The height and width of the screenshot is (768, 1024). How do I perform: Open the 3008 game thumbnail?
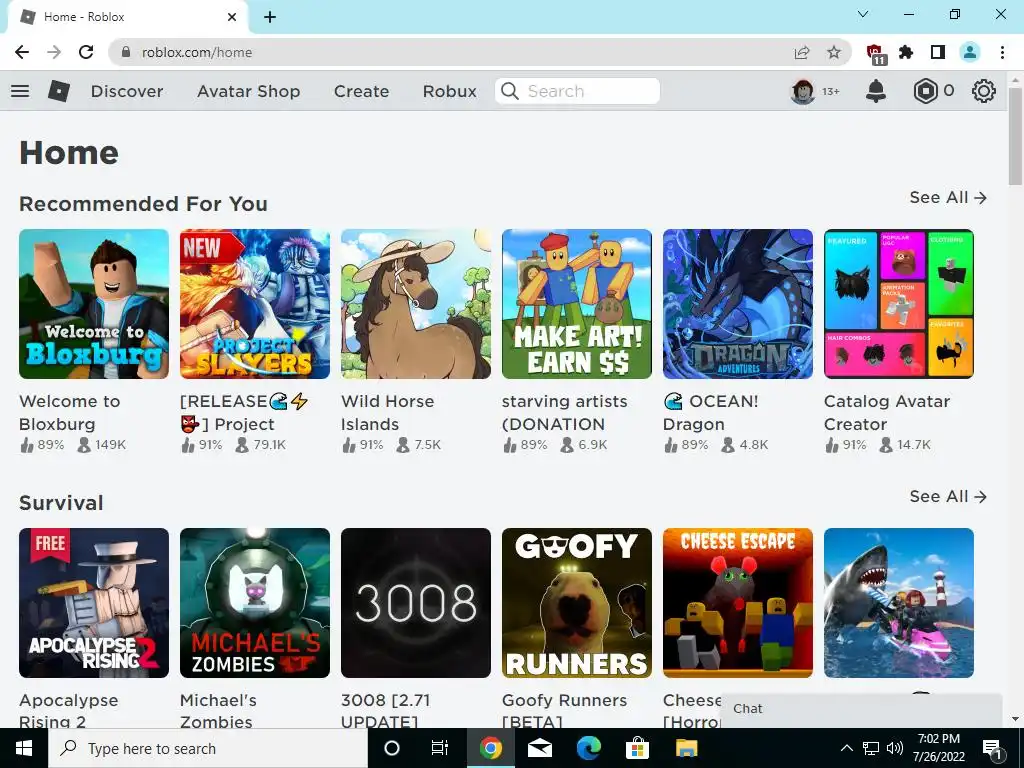click(x=416, y=603)
